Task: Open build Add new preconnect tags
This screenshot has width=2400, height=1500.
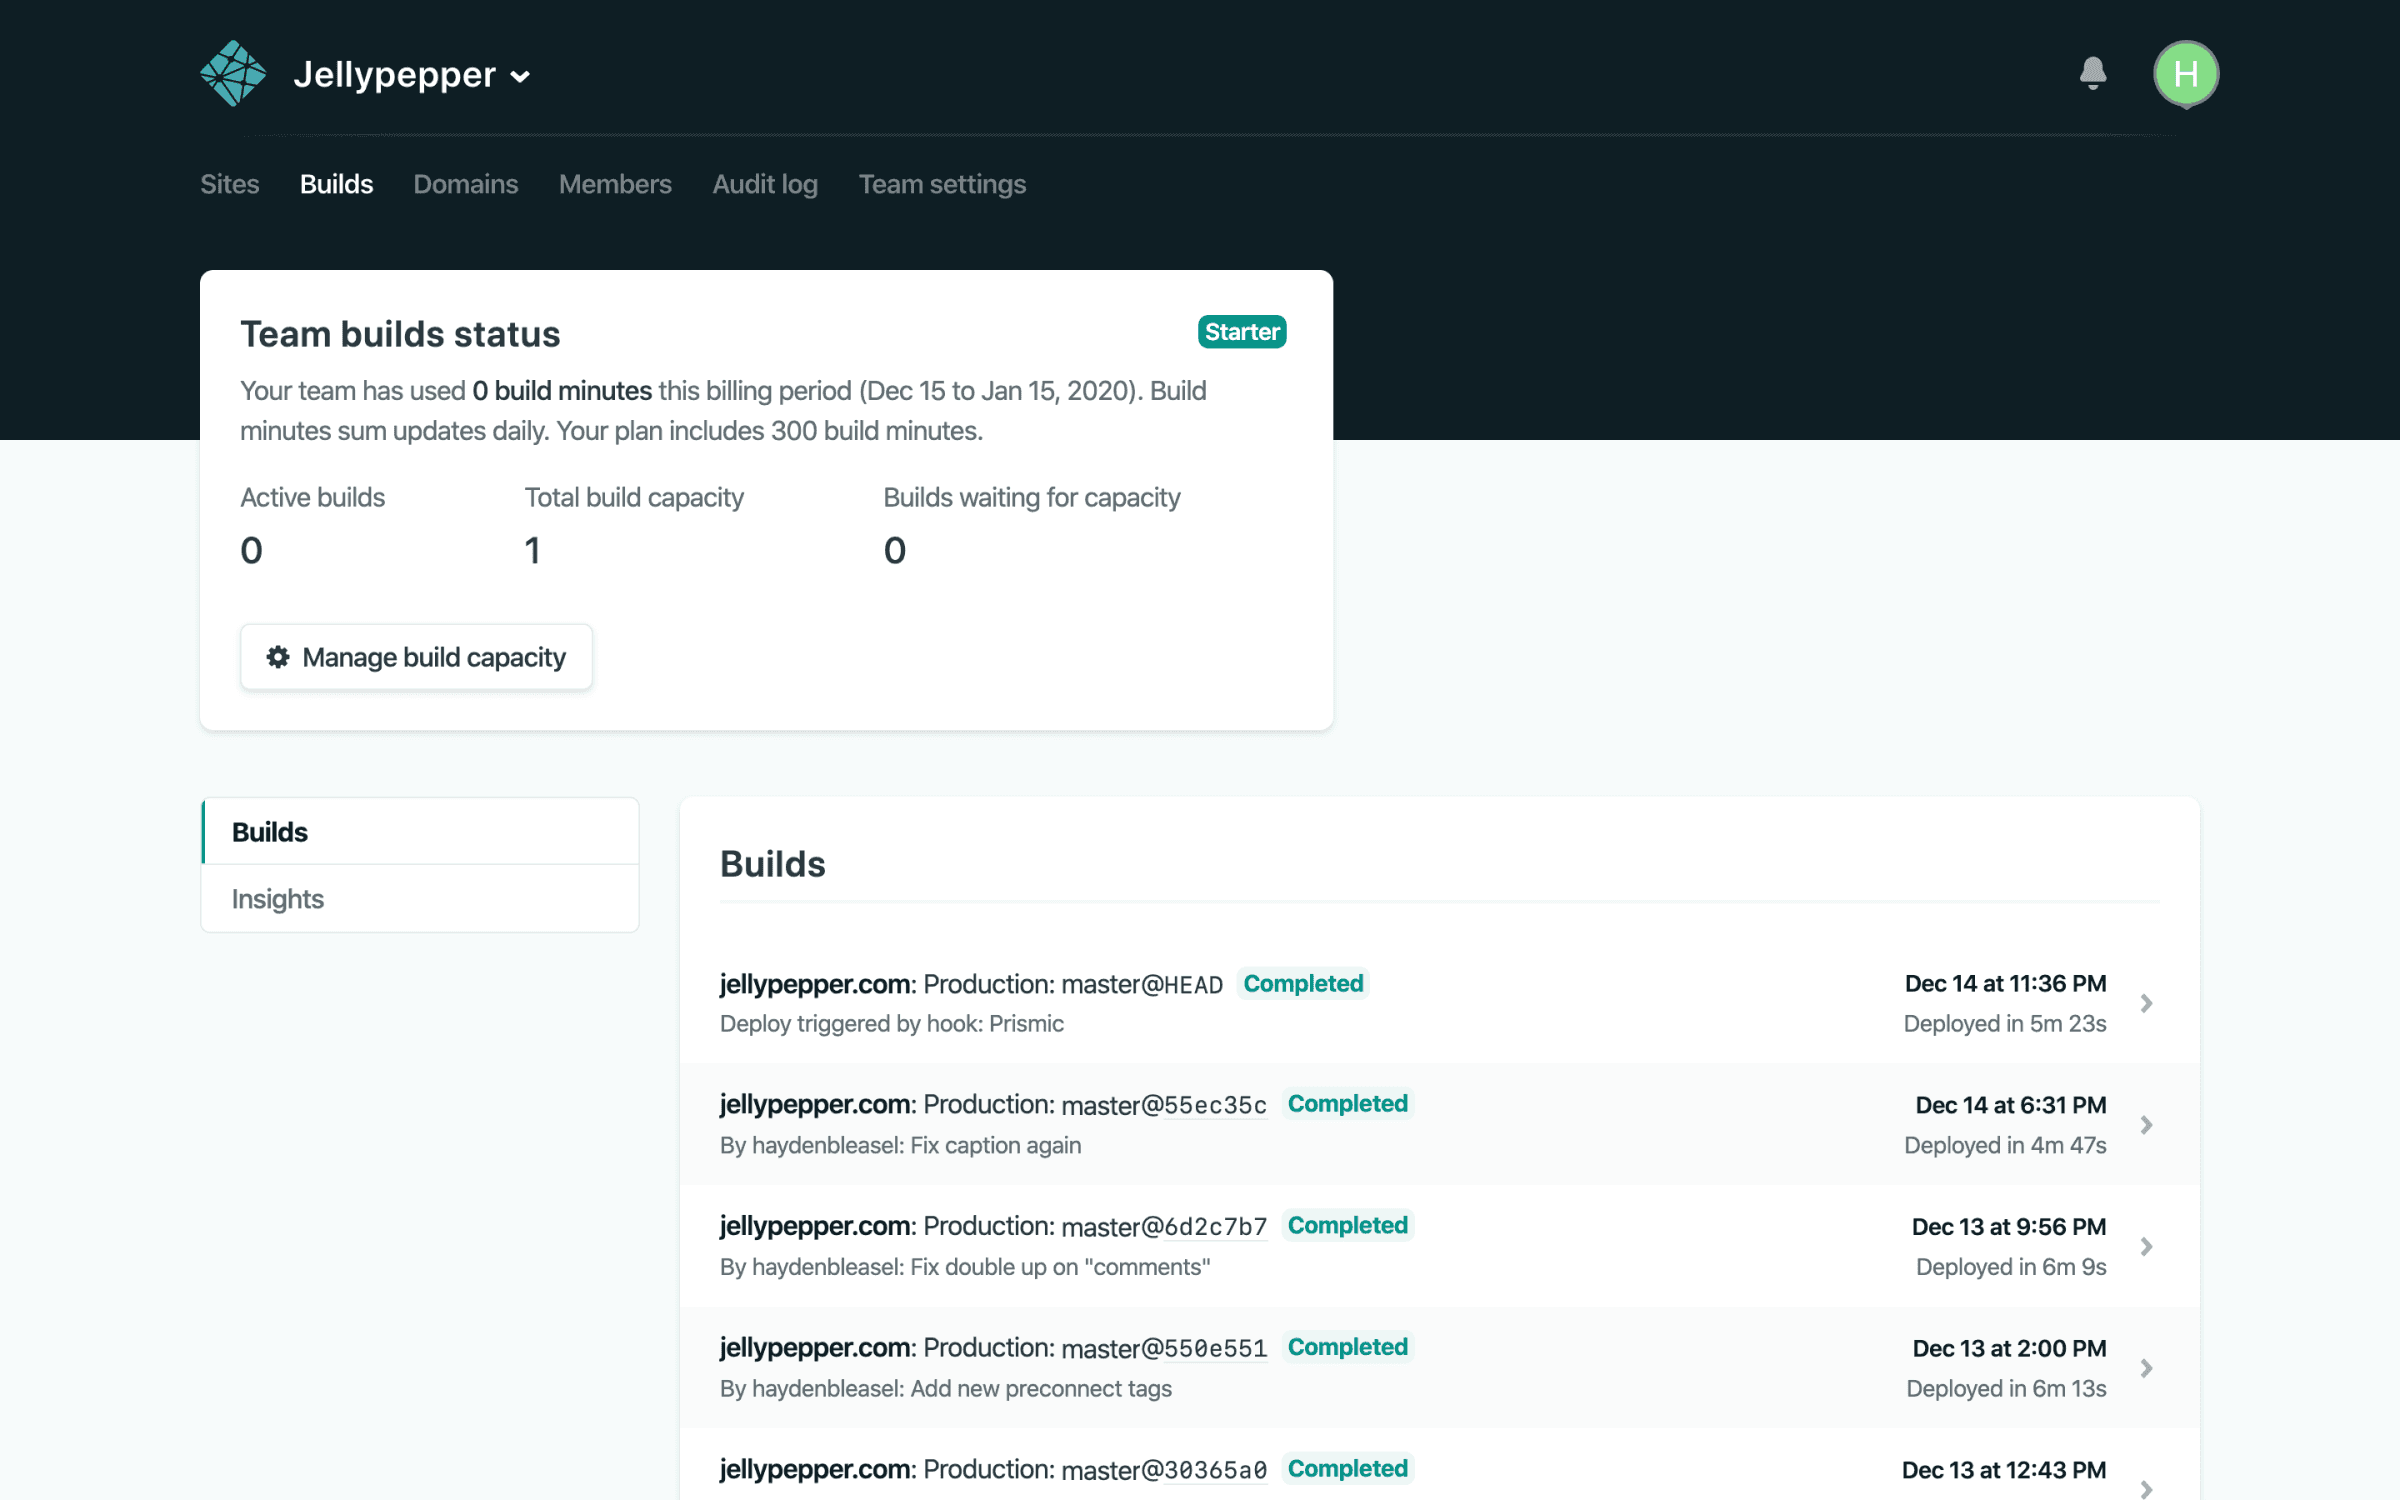Action: click(1439, 1368)
